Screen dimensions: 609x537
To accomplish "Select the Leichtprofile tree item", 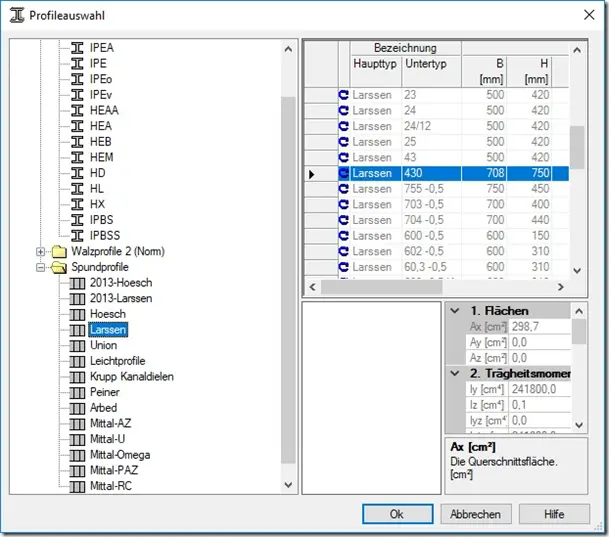I will click(x=118, y=361).
